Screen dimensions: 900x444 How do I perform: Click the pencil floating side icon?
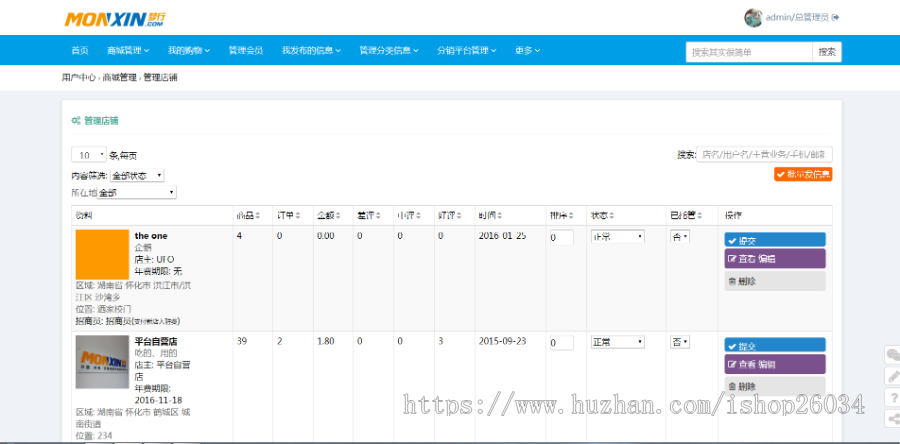(x=893, y=376)
